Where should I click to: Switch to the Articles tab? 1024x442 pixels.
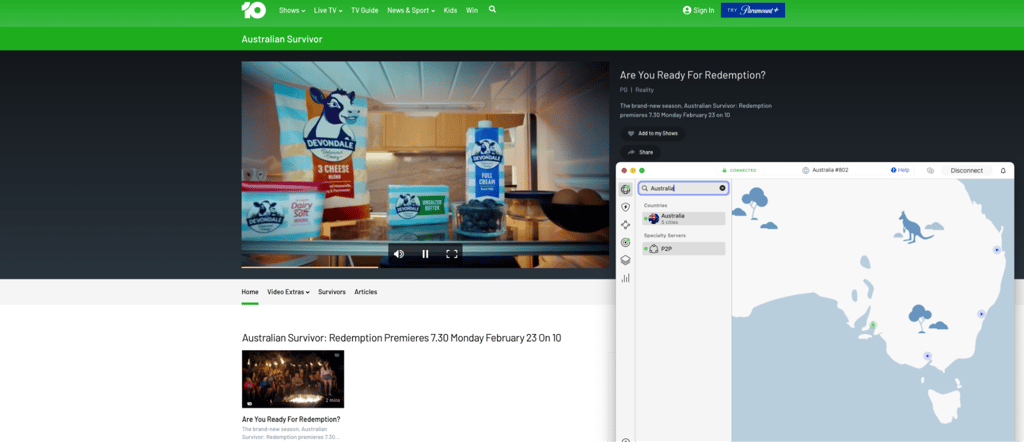click(366, 292)
